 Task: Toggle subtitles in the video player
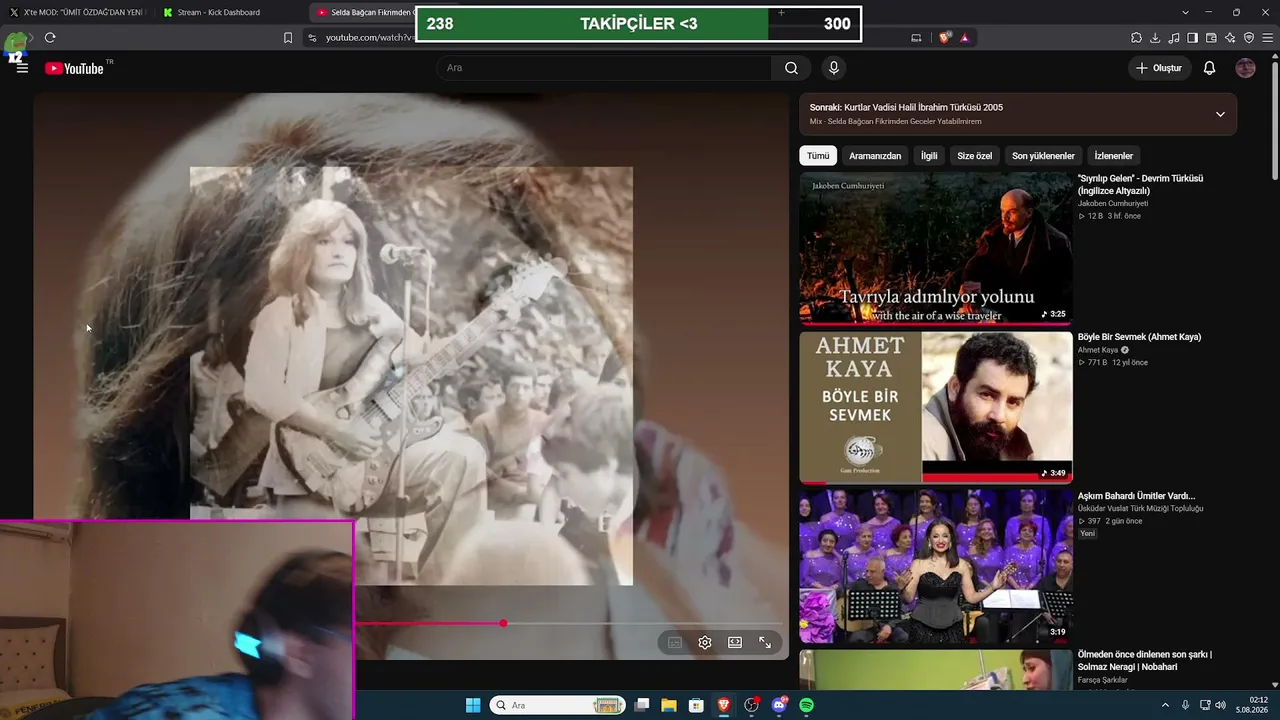tap(675, 643)
